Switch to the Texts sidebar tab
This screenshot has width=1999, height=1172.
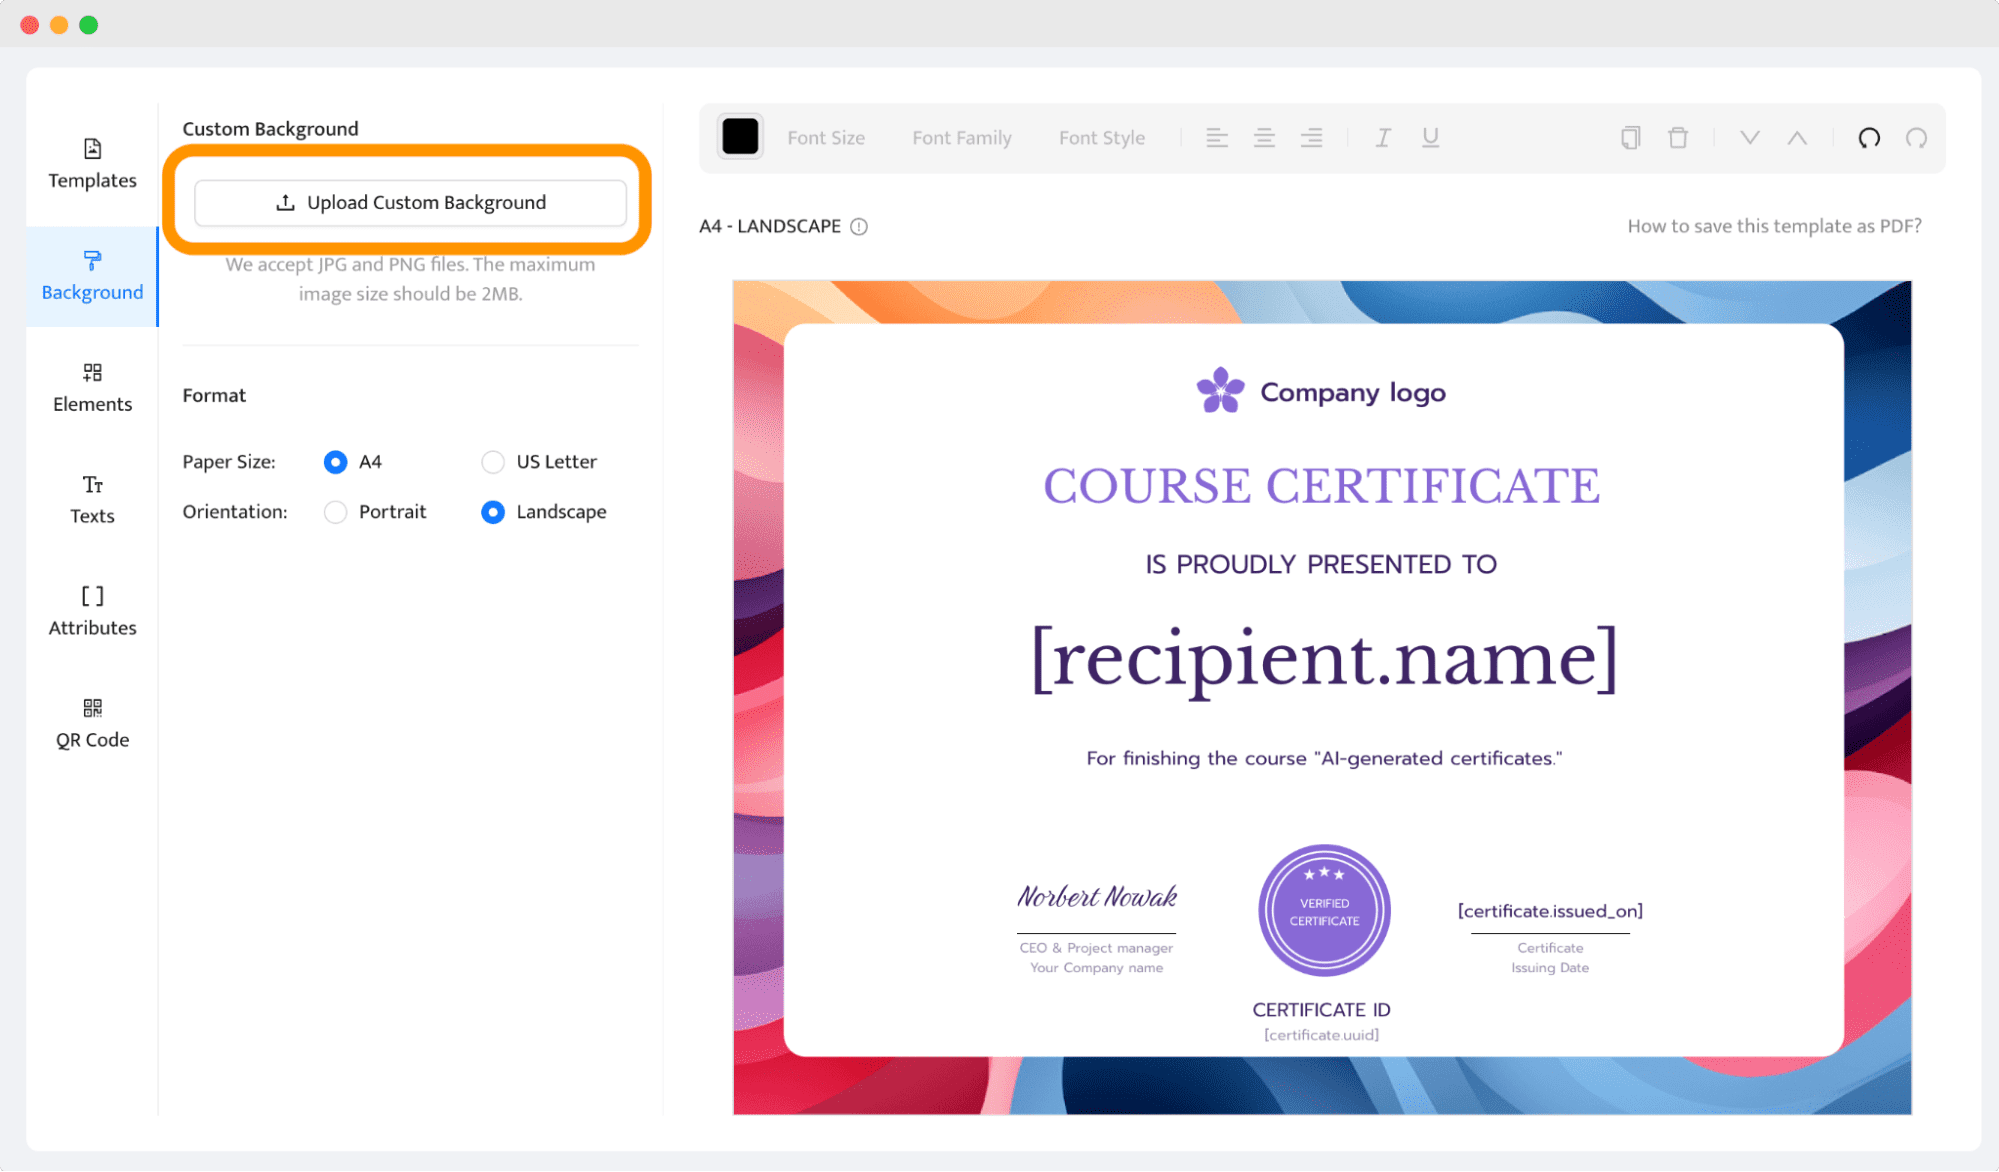(92, 500)
